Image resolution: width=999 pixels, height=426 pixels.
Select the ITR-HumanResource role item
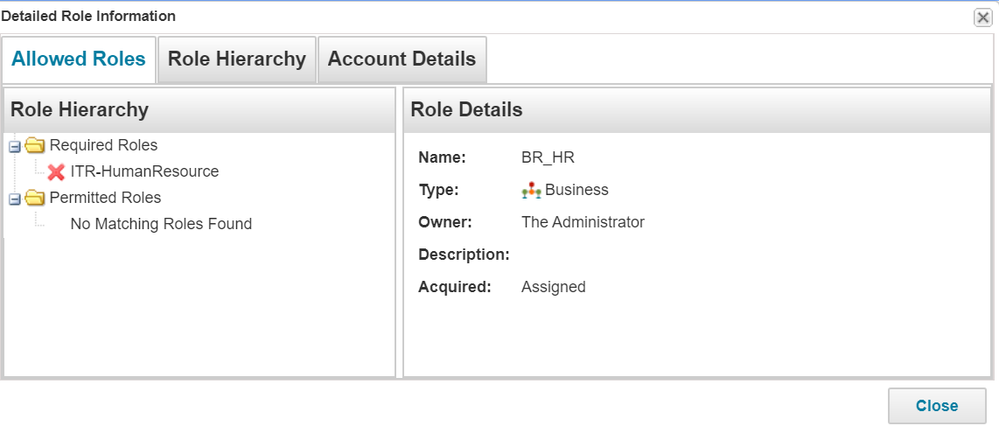[145, 171]
